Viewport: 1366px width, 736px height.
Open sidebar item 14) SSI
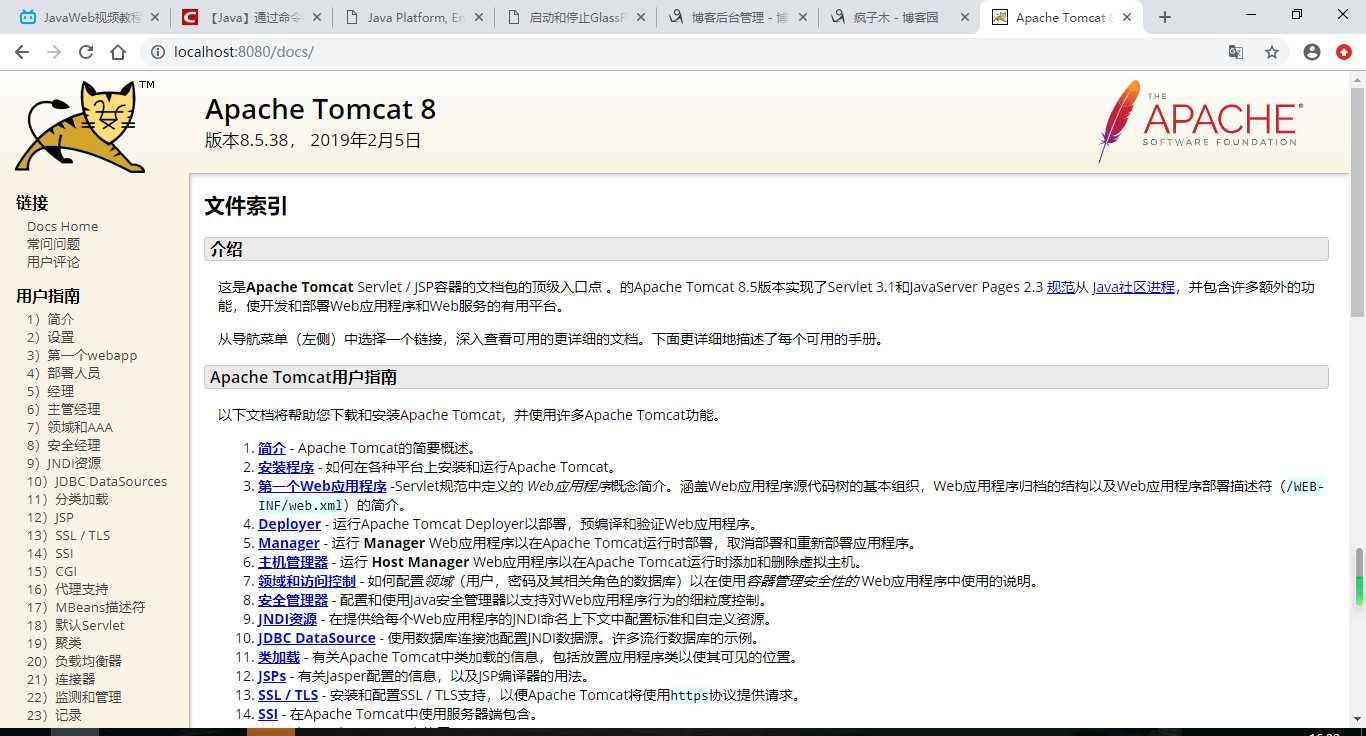pos(50,553)
